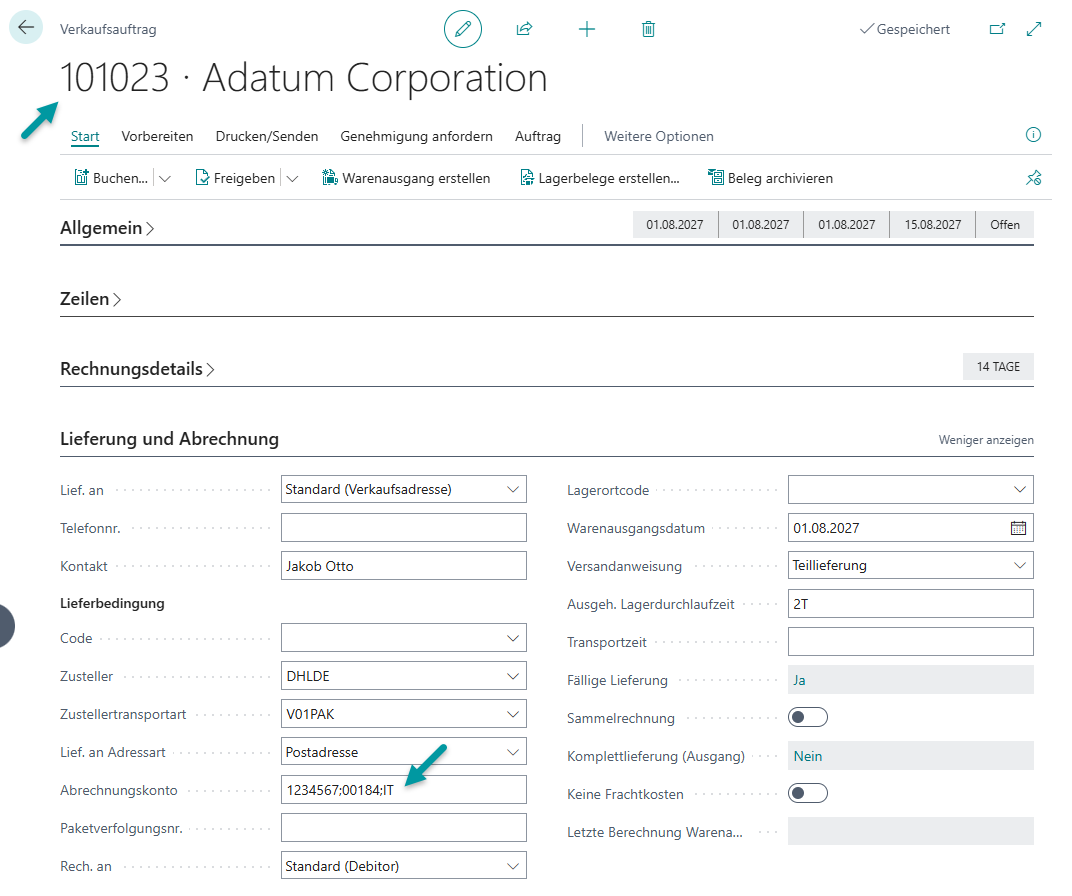Create new record with plus icon
Viewport: 1072px width, 896px height.
pos(587,29)
